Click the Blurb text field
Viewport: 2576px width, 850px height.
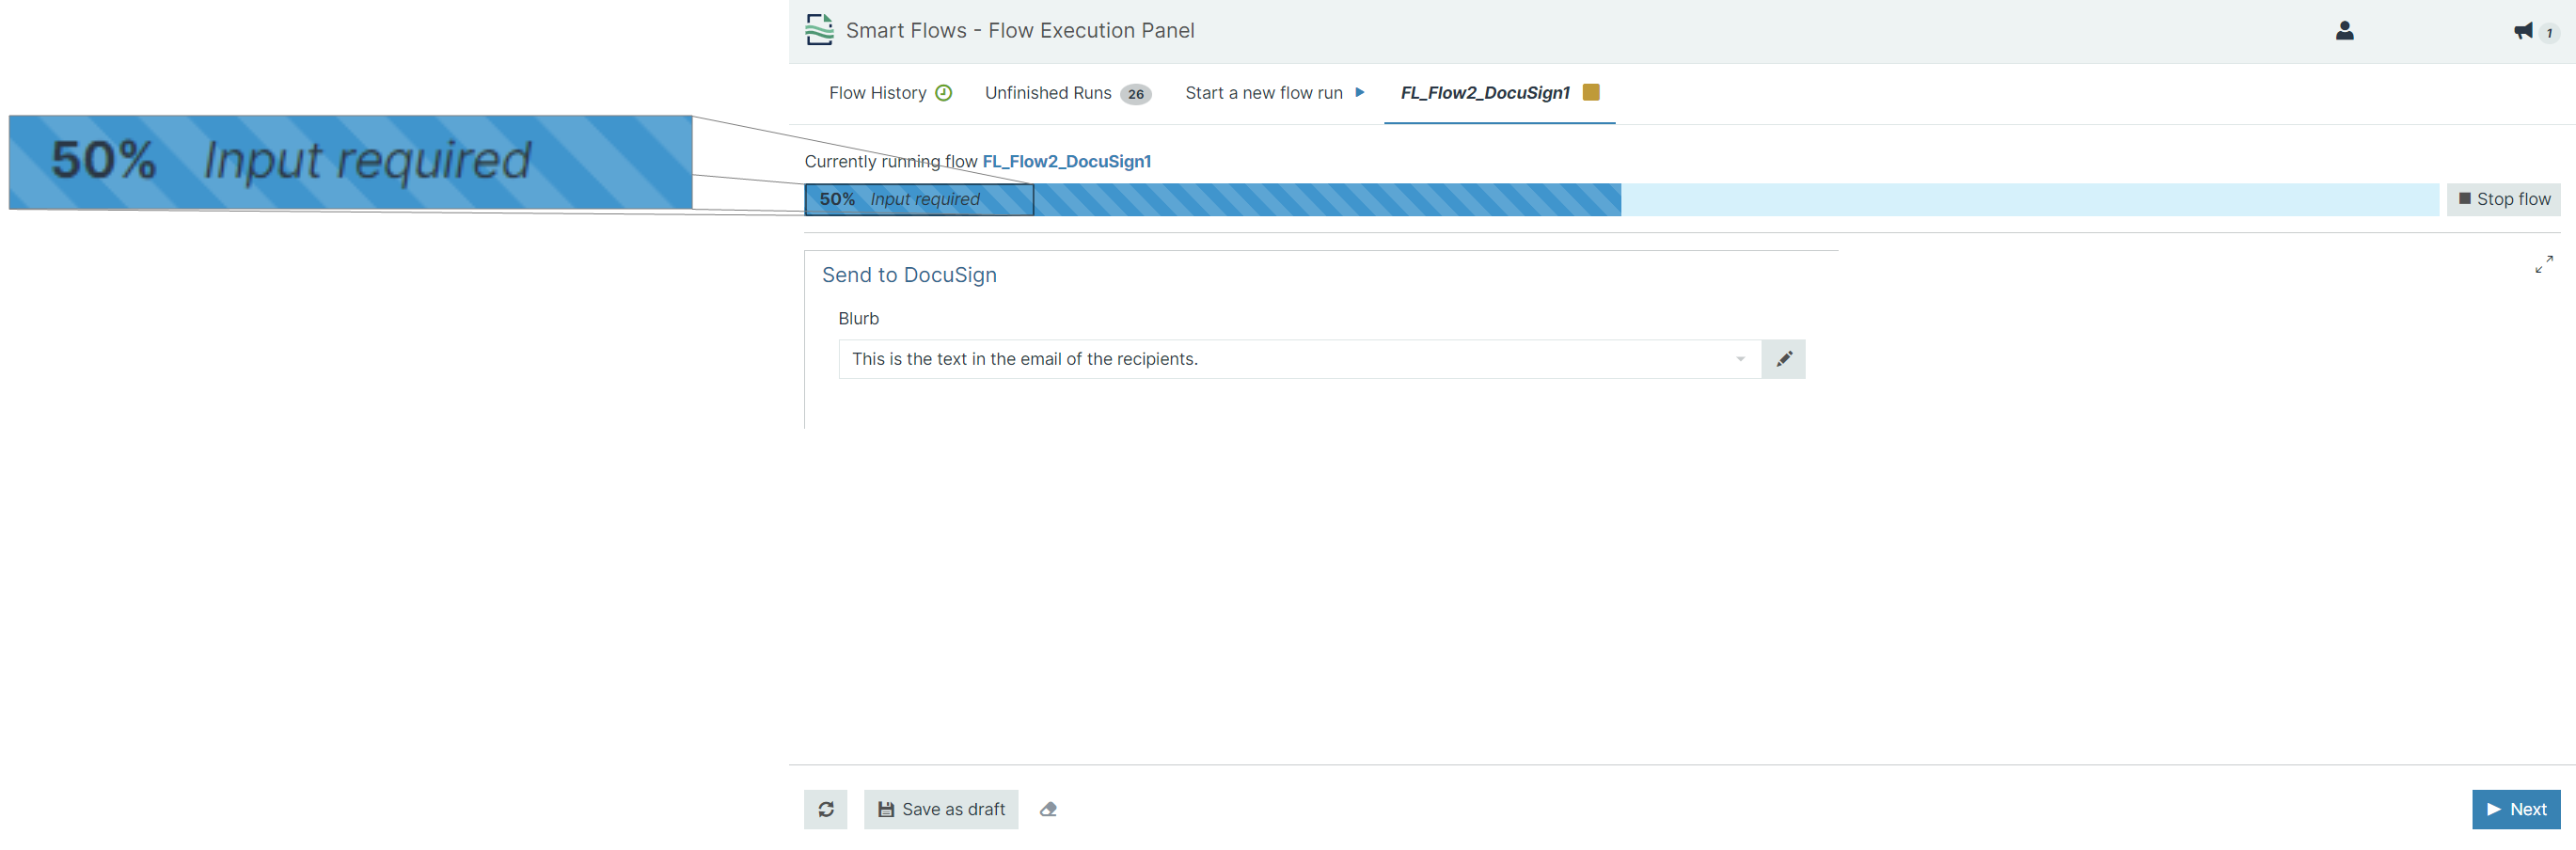point(1299,359)
